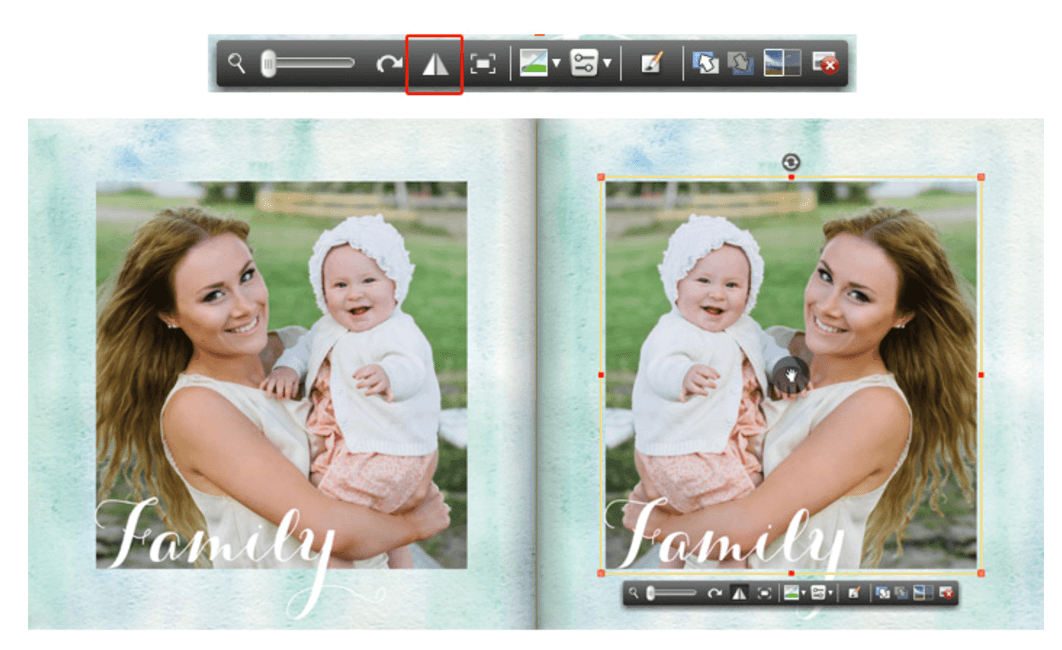This screenshot has width=1062, height=650.
Task: Click delete photo icon in small bottom toolbar
Action: pos(946,593)
